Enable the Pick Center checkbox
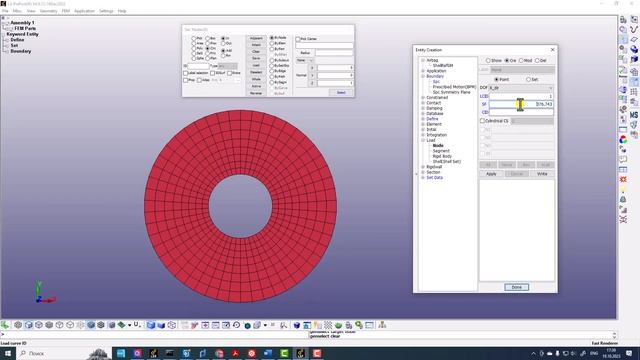 298,39
